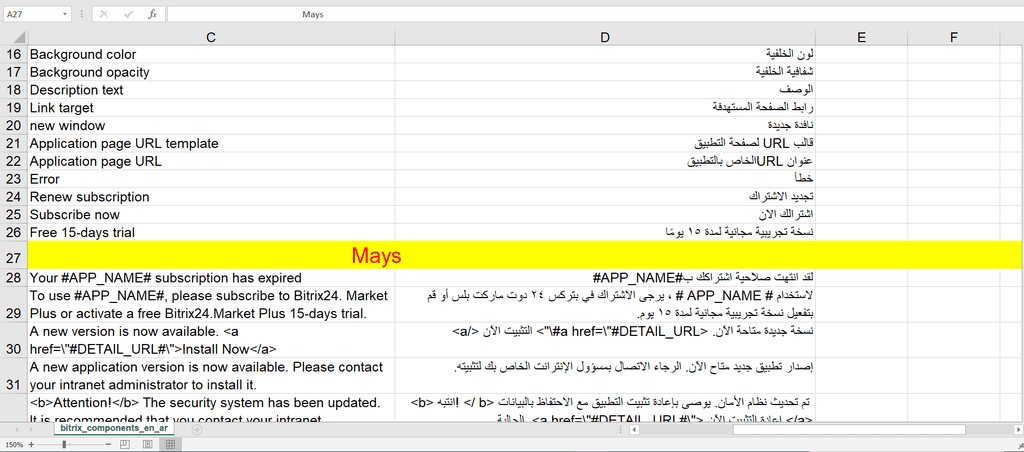Select cell 'A new version is now available'
1024x452 pixels.
[211, 340]
